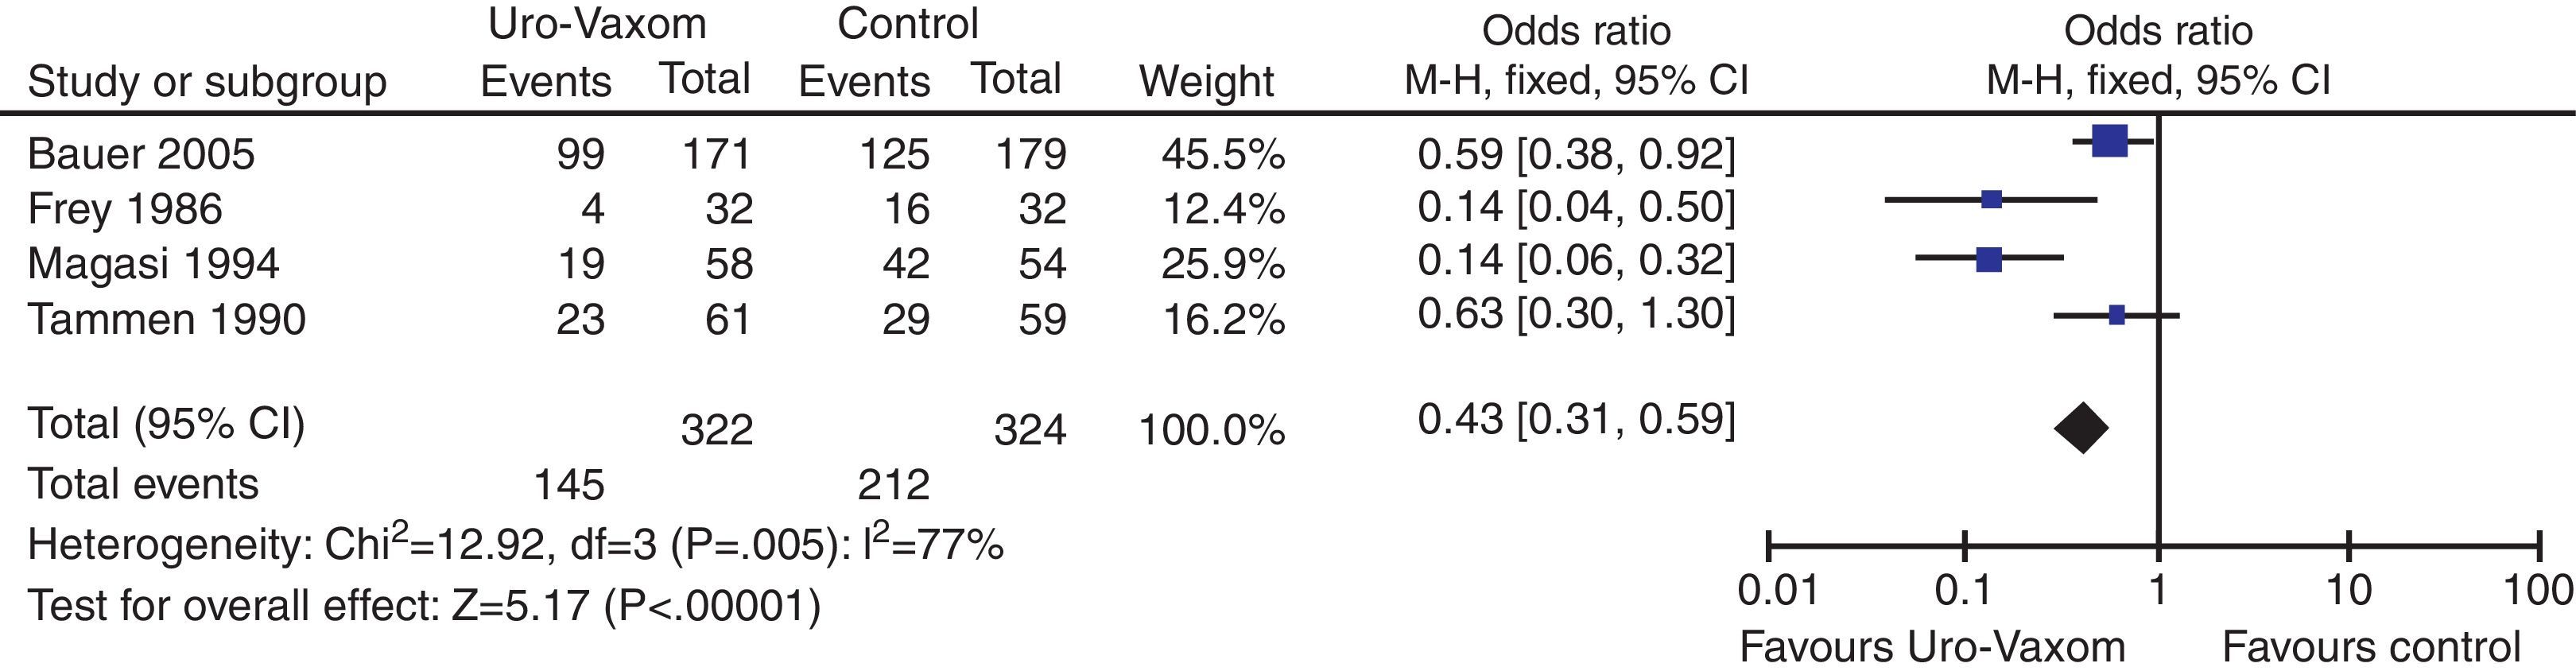Click the Weight column header
Image resolution: width=2576 pixels, height=671 pixels.
pyautogui.click(x=1206, y=82)
